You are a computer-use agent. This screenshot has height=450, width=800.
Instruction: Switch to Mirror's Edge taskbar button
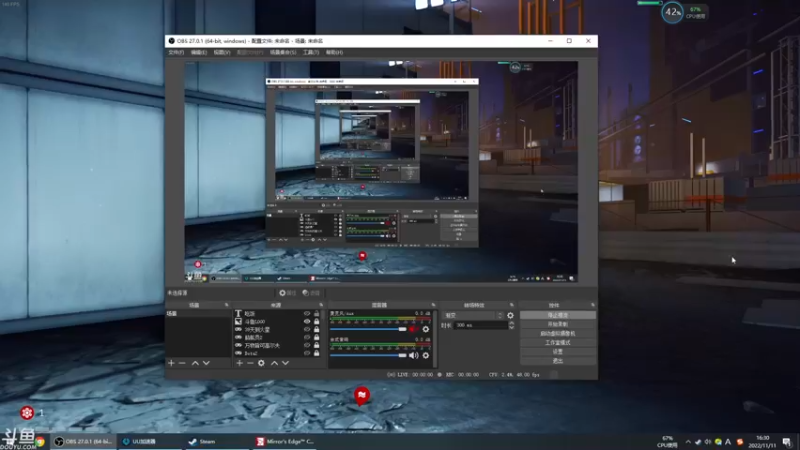click(x=284, y=442)
